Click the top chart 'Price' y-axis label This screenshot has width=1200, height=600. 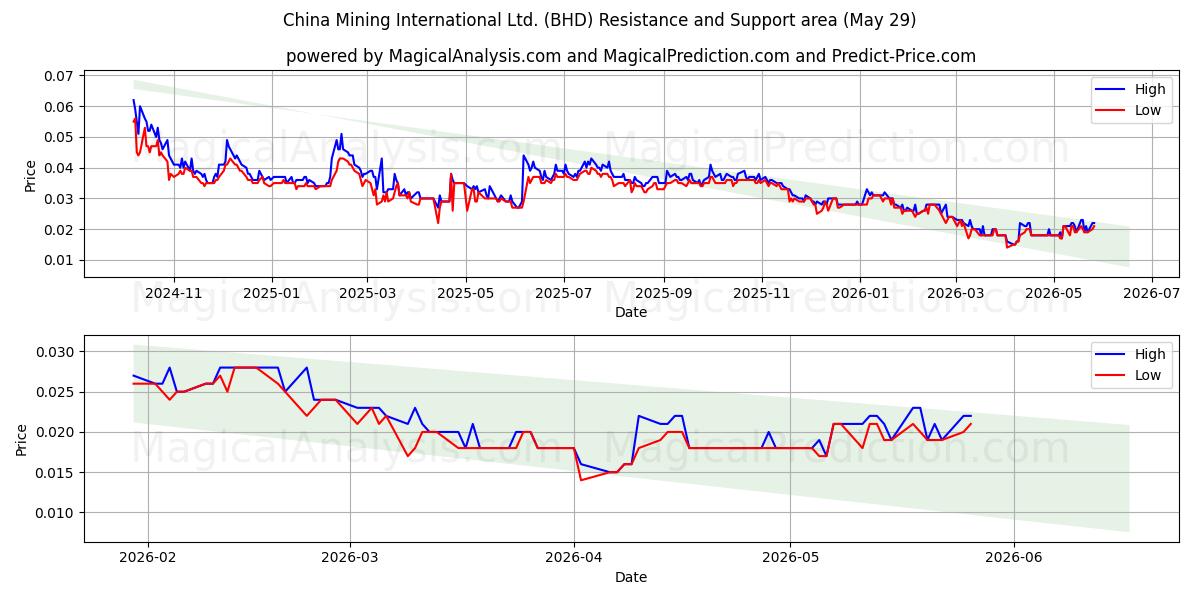pyautogui.click(x=30, y=176)
